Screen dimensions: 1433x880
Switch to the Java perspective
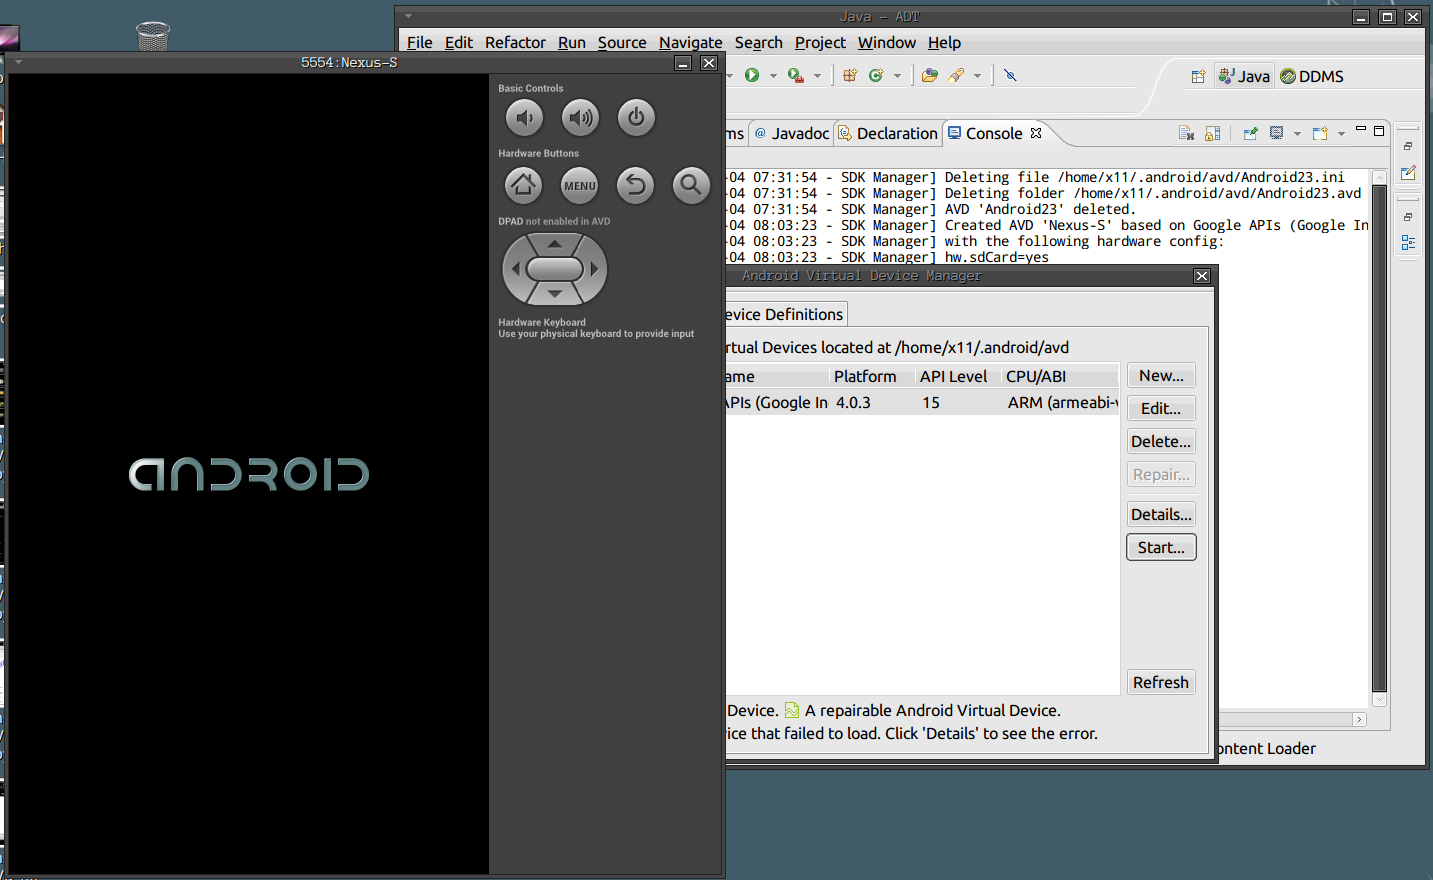[x=1244, y=76]
